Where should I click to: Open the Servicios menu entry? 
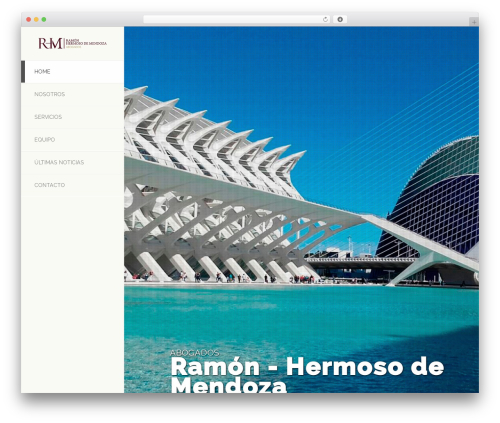[x=72, y=117]
